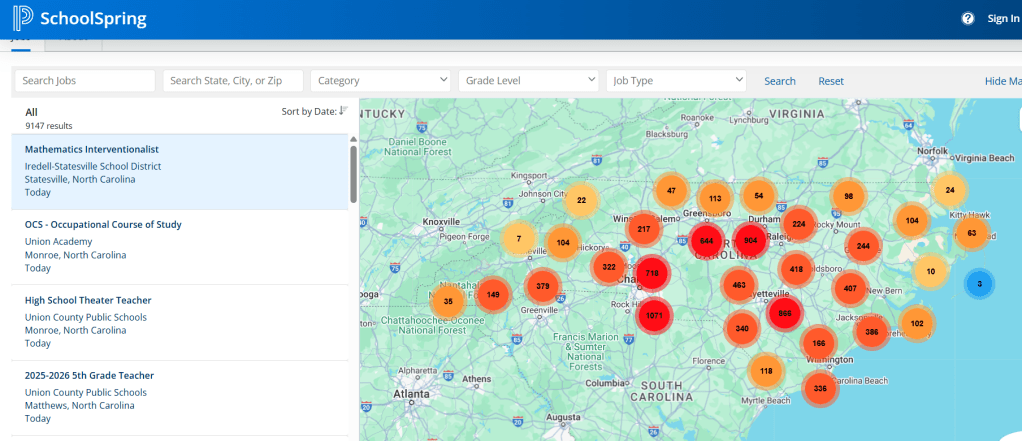The image size is (1022, 441).
Task: Click the sort by date descending arrow
Action: (343, 111)
